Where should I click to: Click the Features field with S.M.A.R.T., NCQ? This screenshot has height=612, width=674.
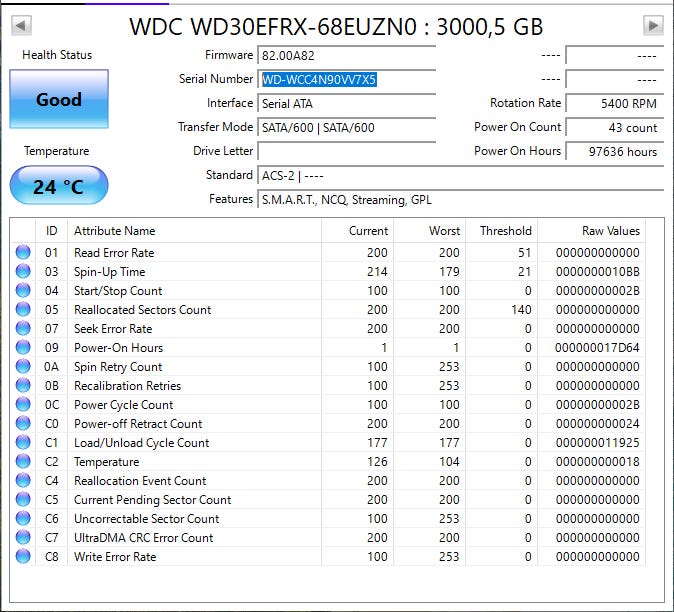point(460,200)
